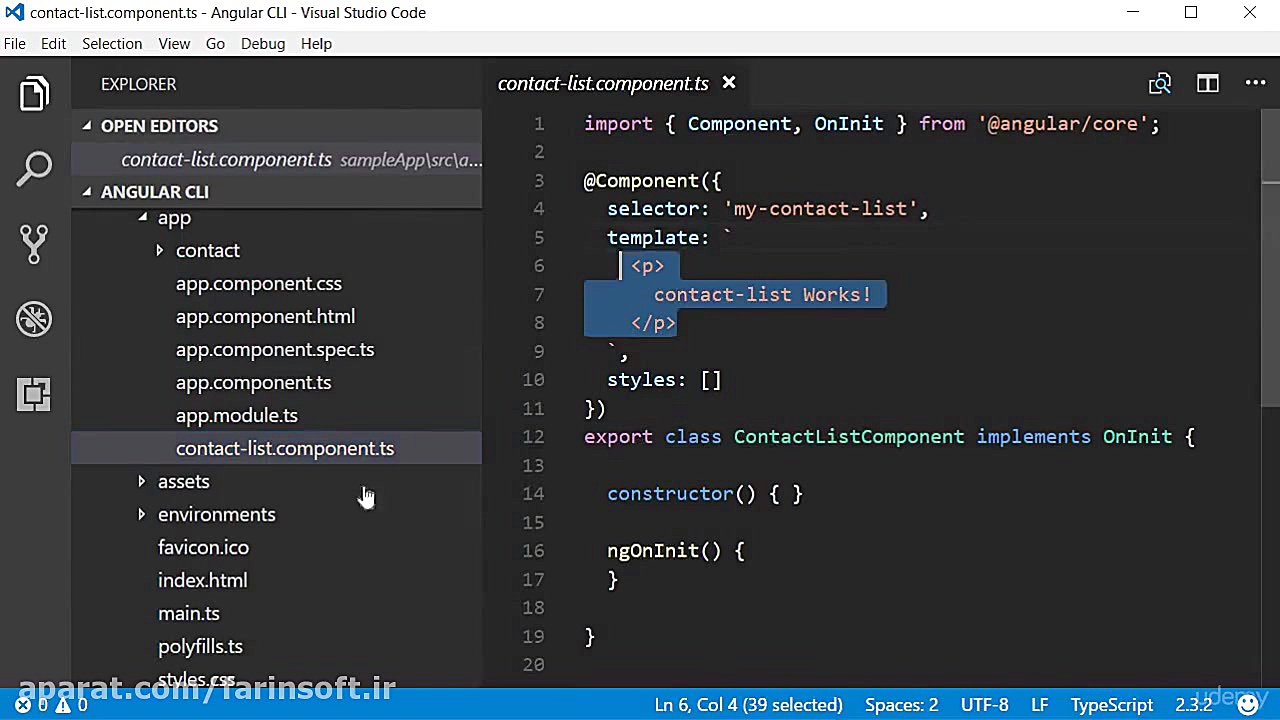Change file encoding UTF-8

pos(985,705)
